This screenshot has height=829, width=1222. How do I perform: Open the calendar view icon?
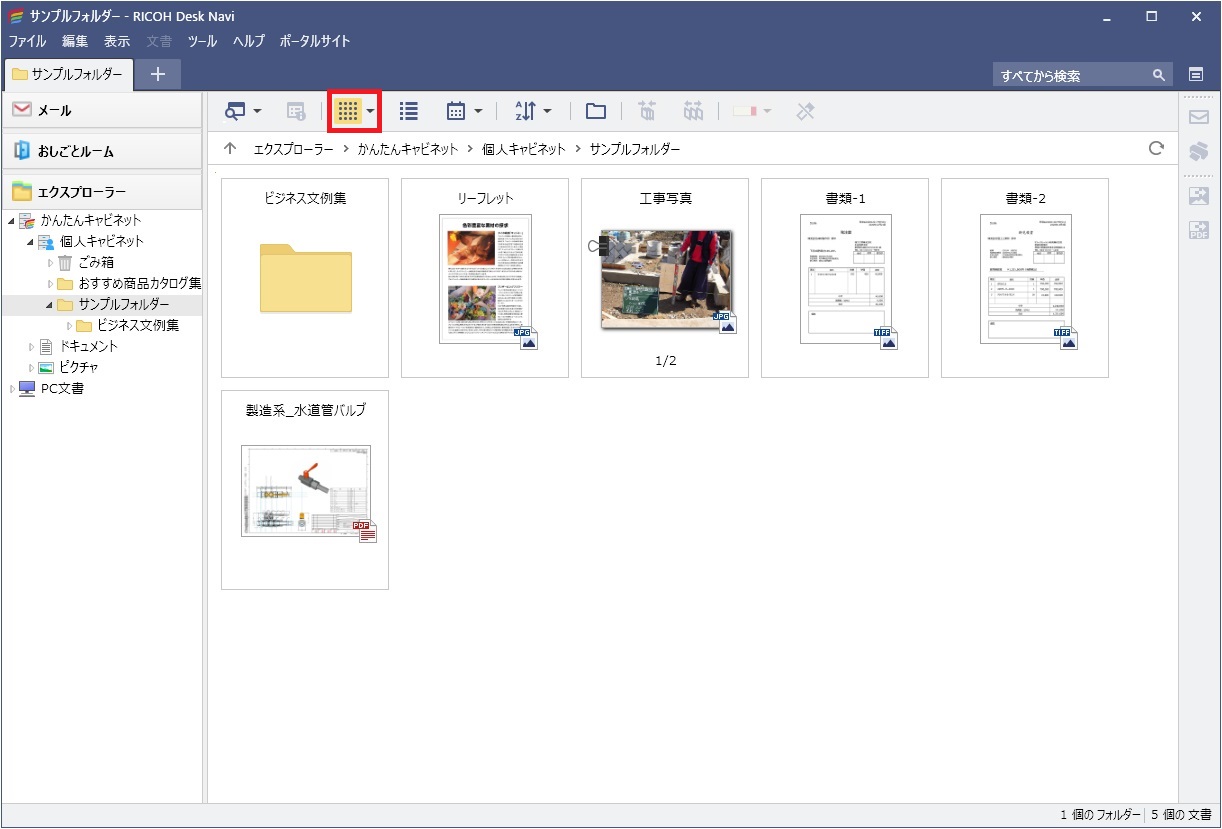coord(458,110)
